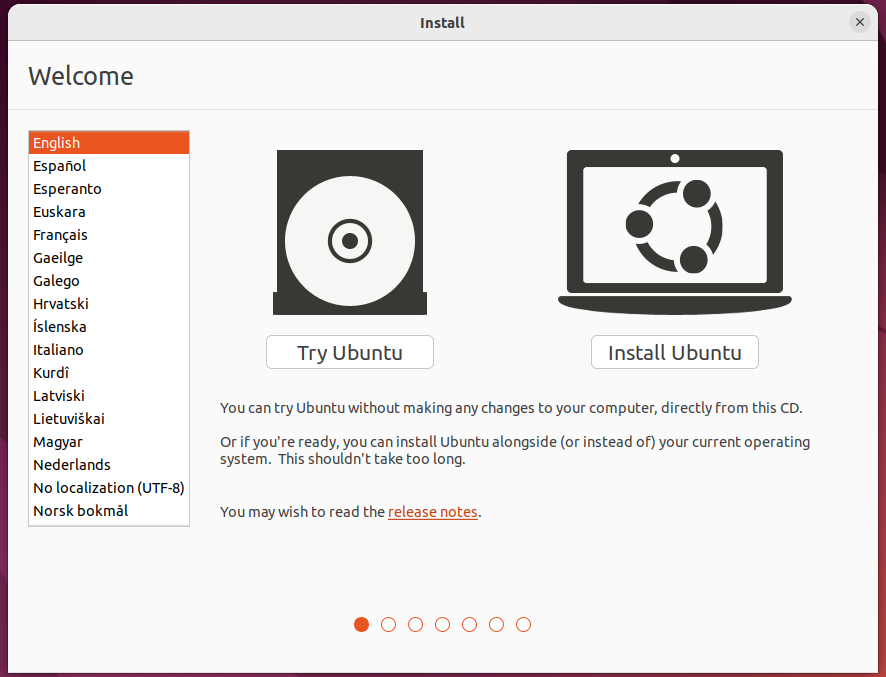Select Français language
This screenshot has height=677, width=886.
[x=109, y=235]
